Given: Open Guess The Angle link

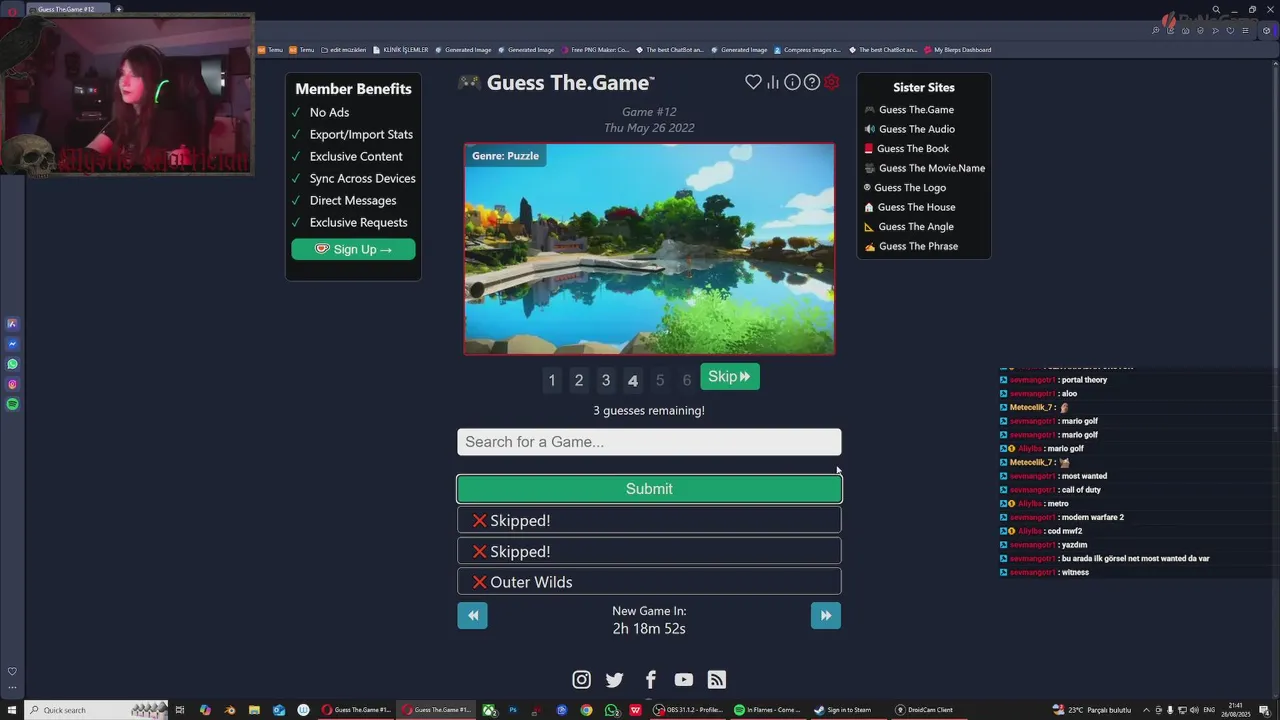Looking at the screenshot, I should pyautogui.click(x=916, y=227).
